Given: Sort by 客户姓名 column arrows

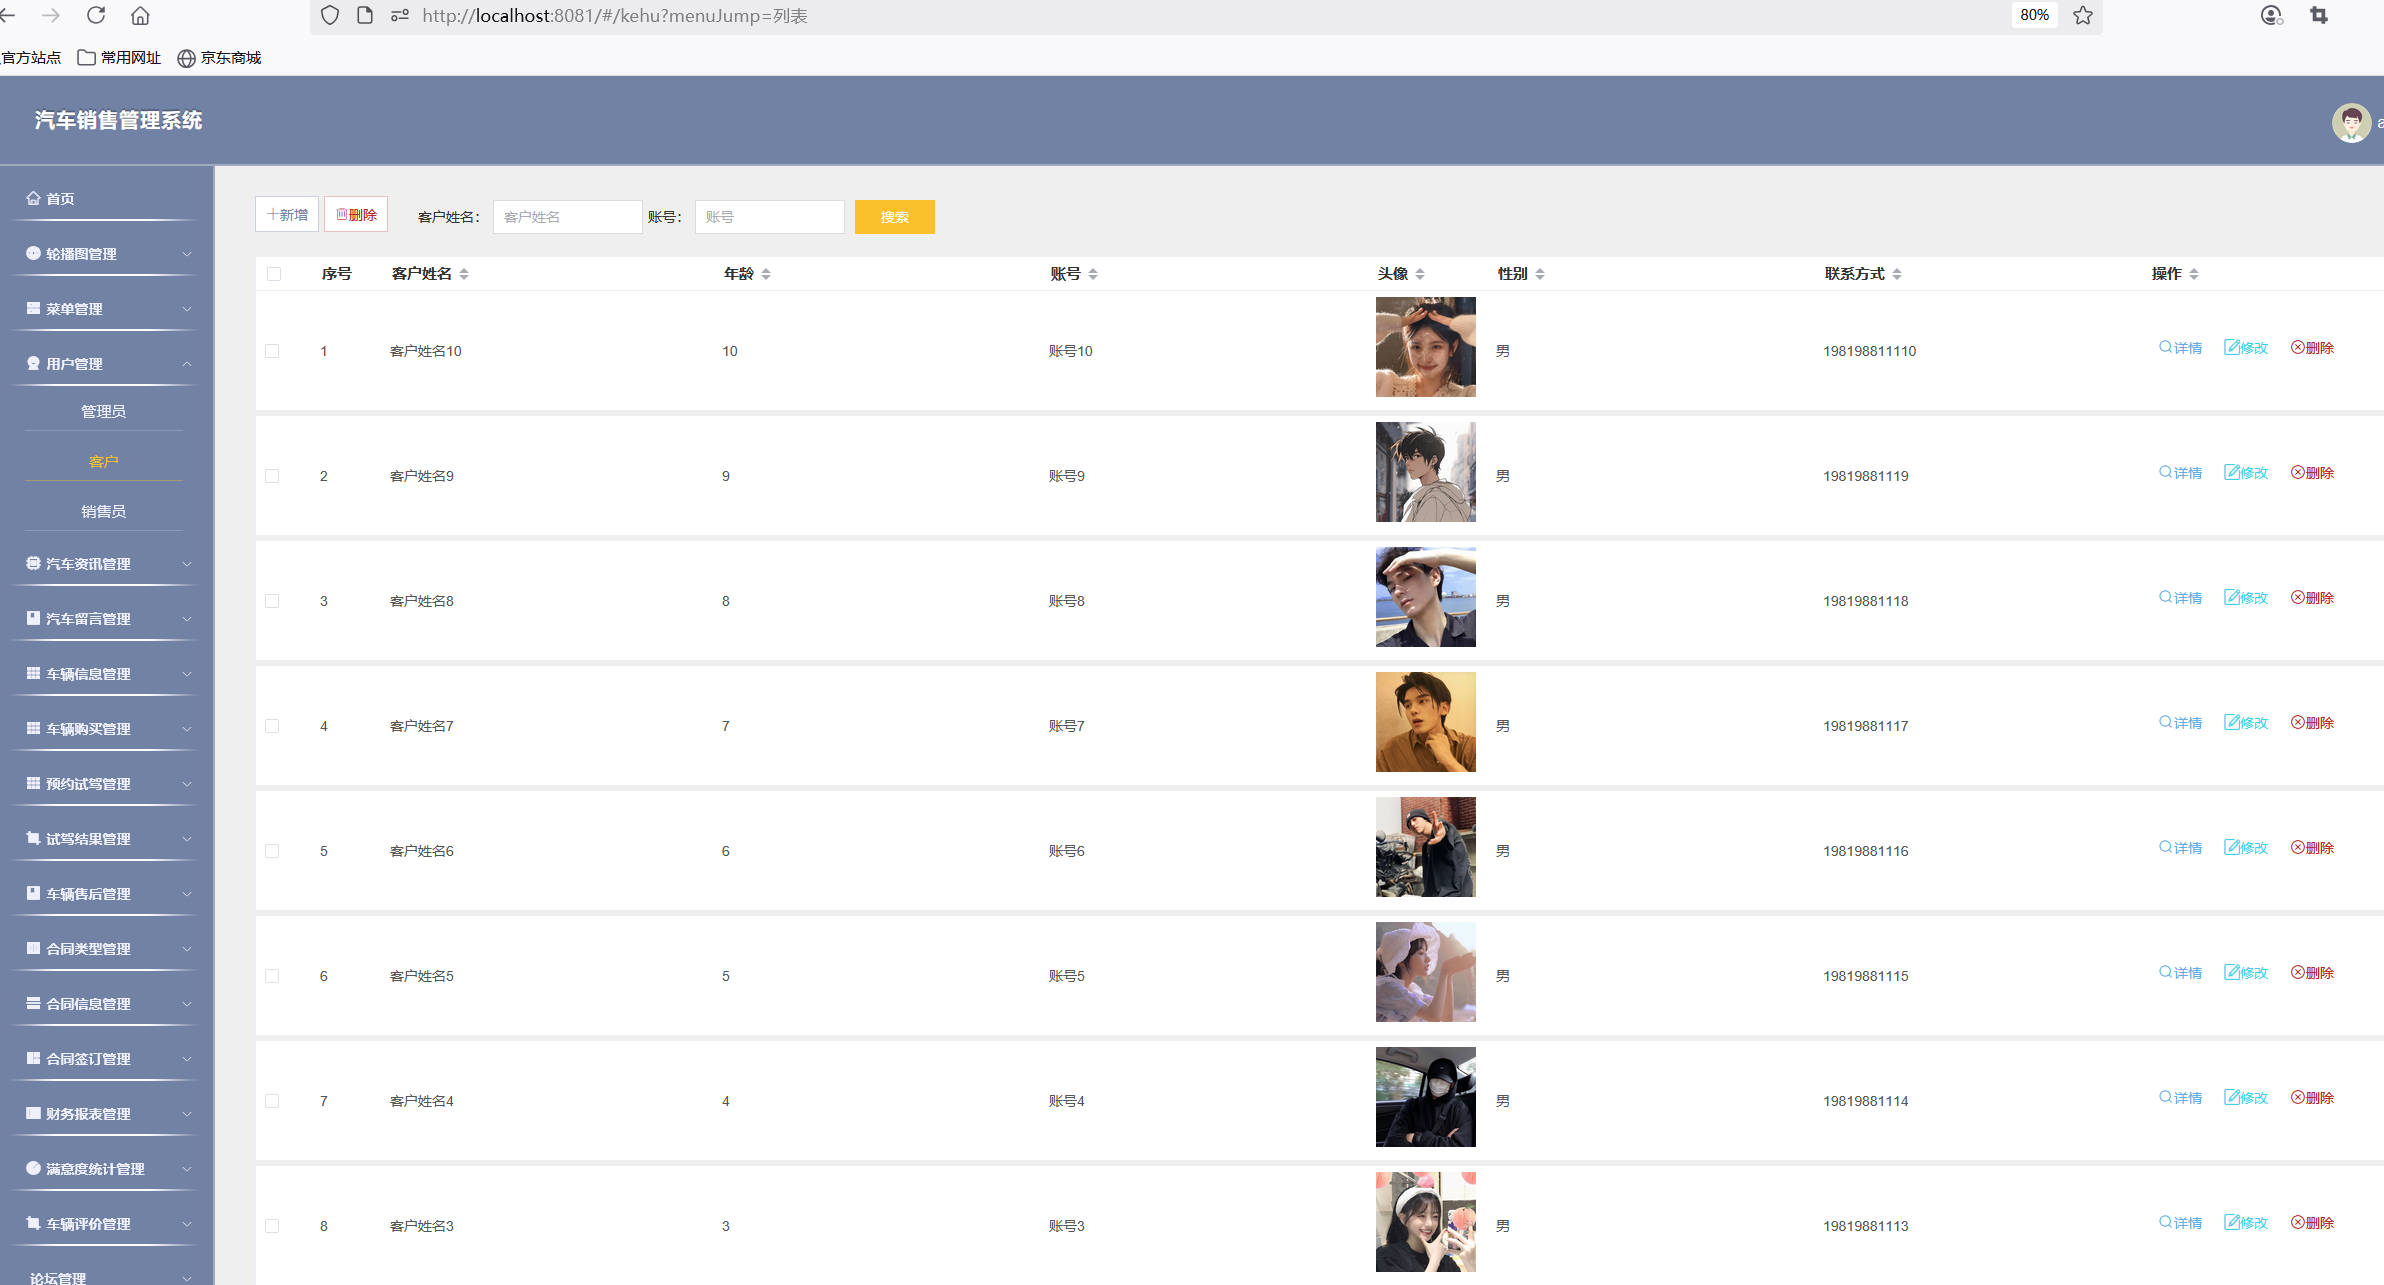Looking at the screenshot, I should click(x=464, y=274).
